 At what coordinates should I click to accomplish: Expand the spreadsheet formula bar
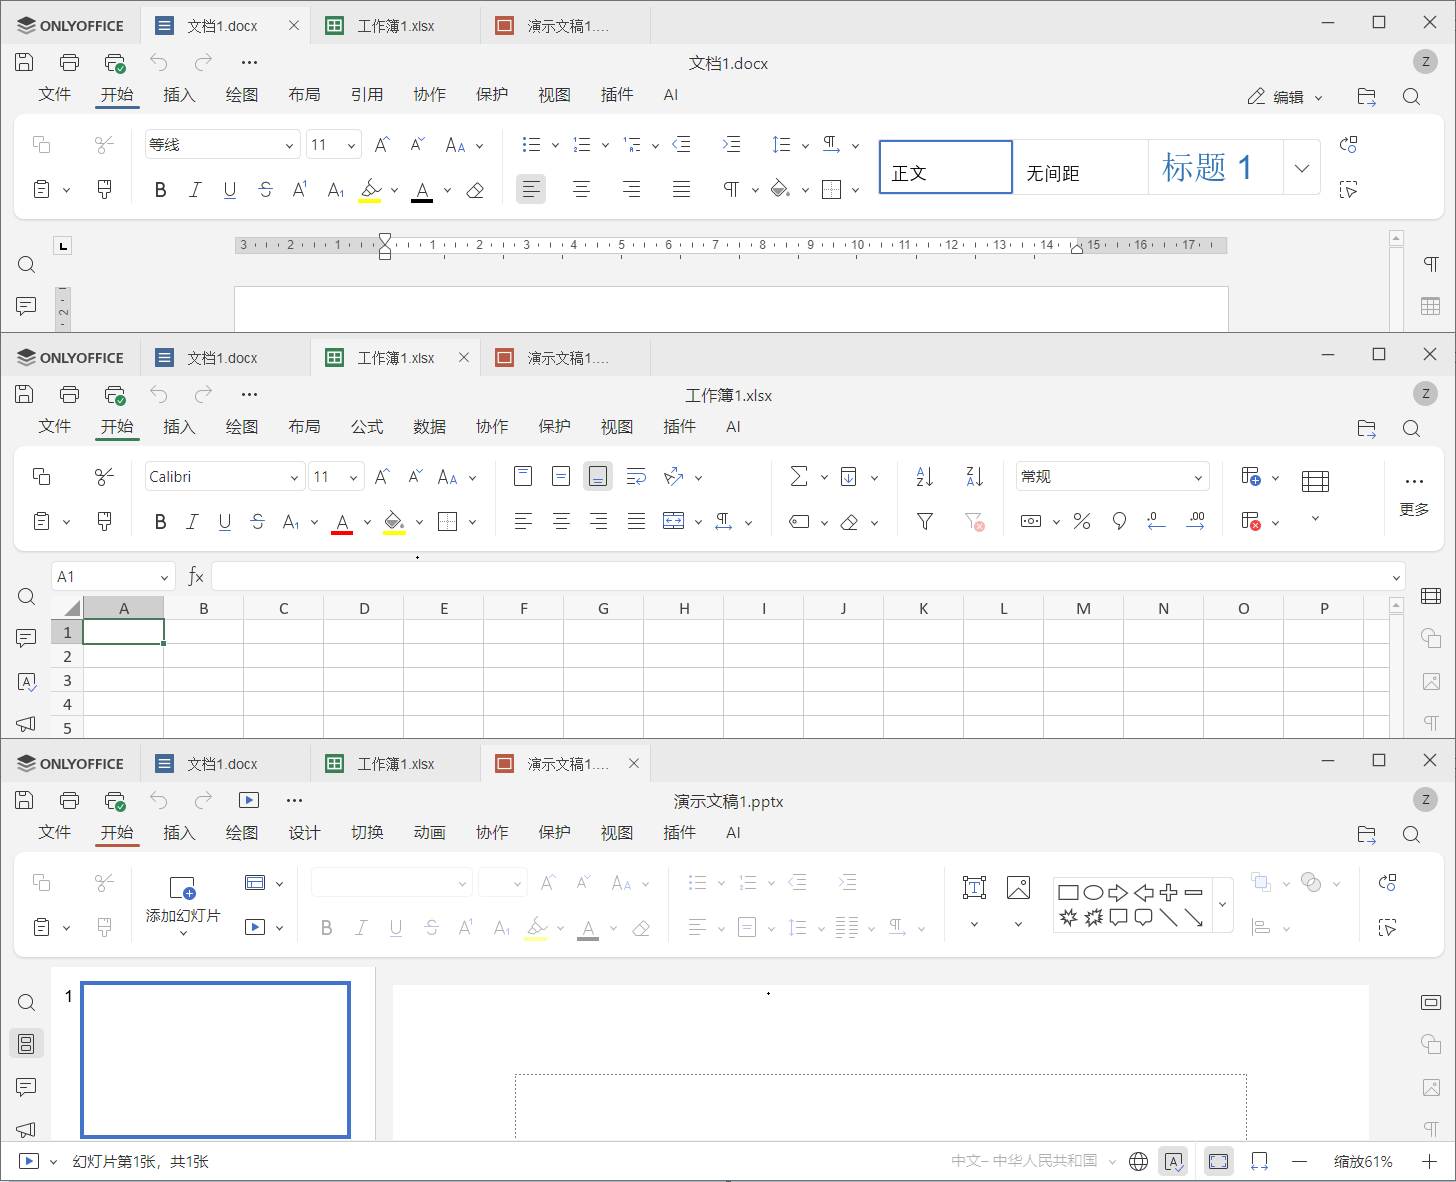click(x=1396, y=577)
